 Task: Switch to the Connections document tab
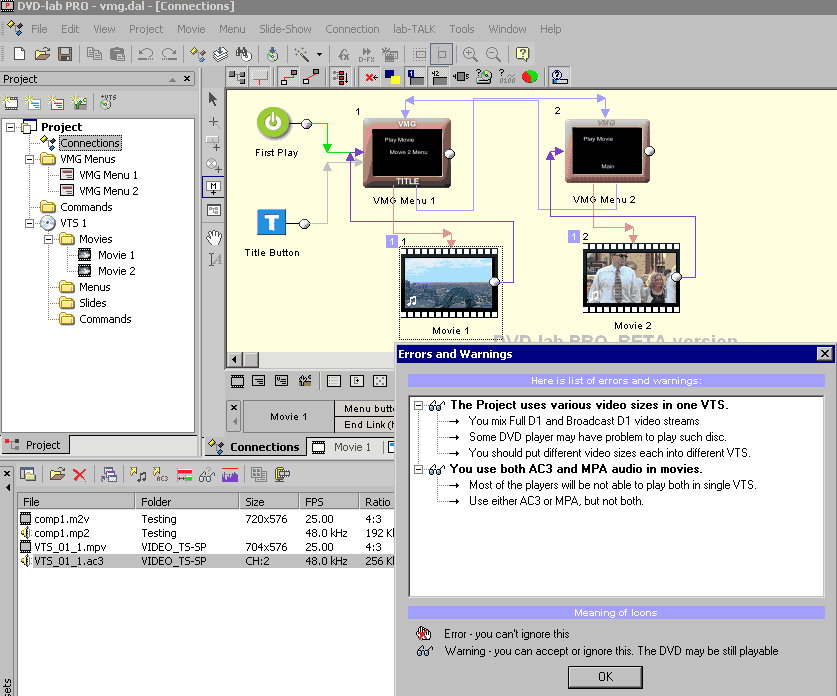click(x=256, y=447)
